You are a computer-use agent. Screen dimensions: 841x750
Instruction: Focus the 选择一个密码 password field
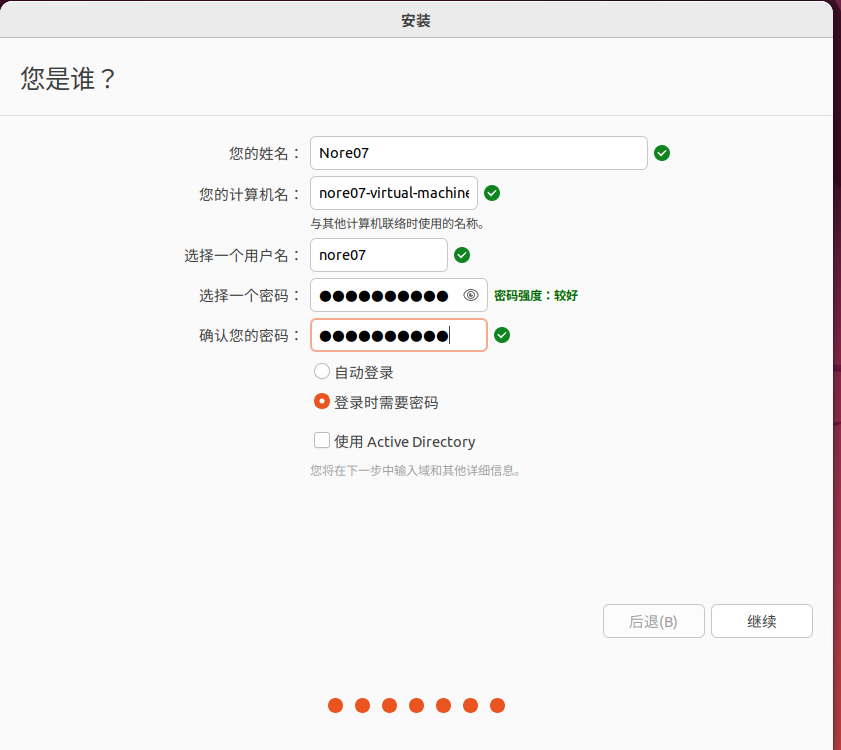tap(385, 295)
